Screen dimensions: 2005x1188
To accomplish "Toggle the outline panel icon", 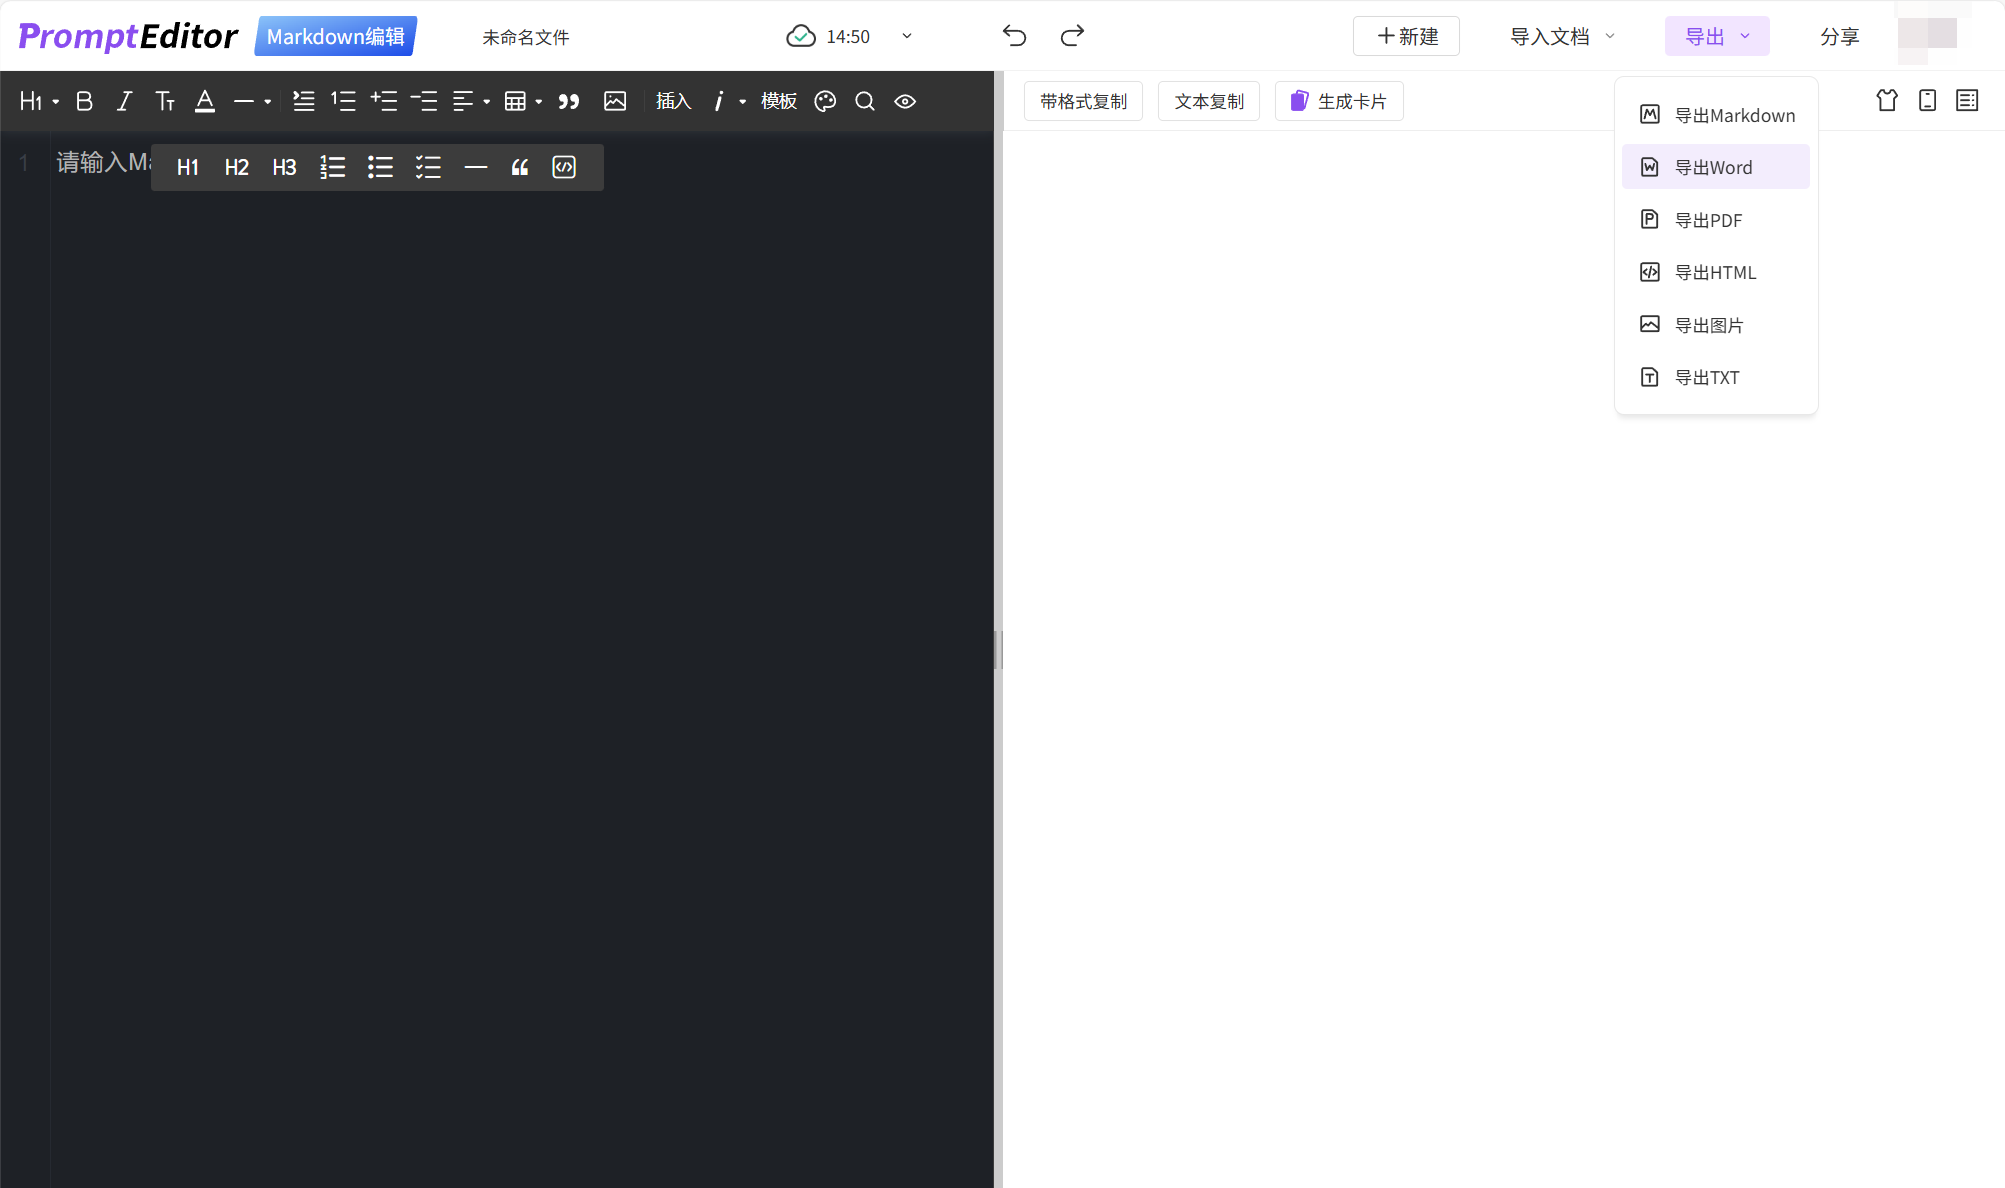I will point(1967,100).
